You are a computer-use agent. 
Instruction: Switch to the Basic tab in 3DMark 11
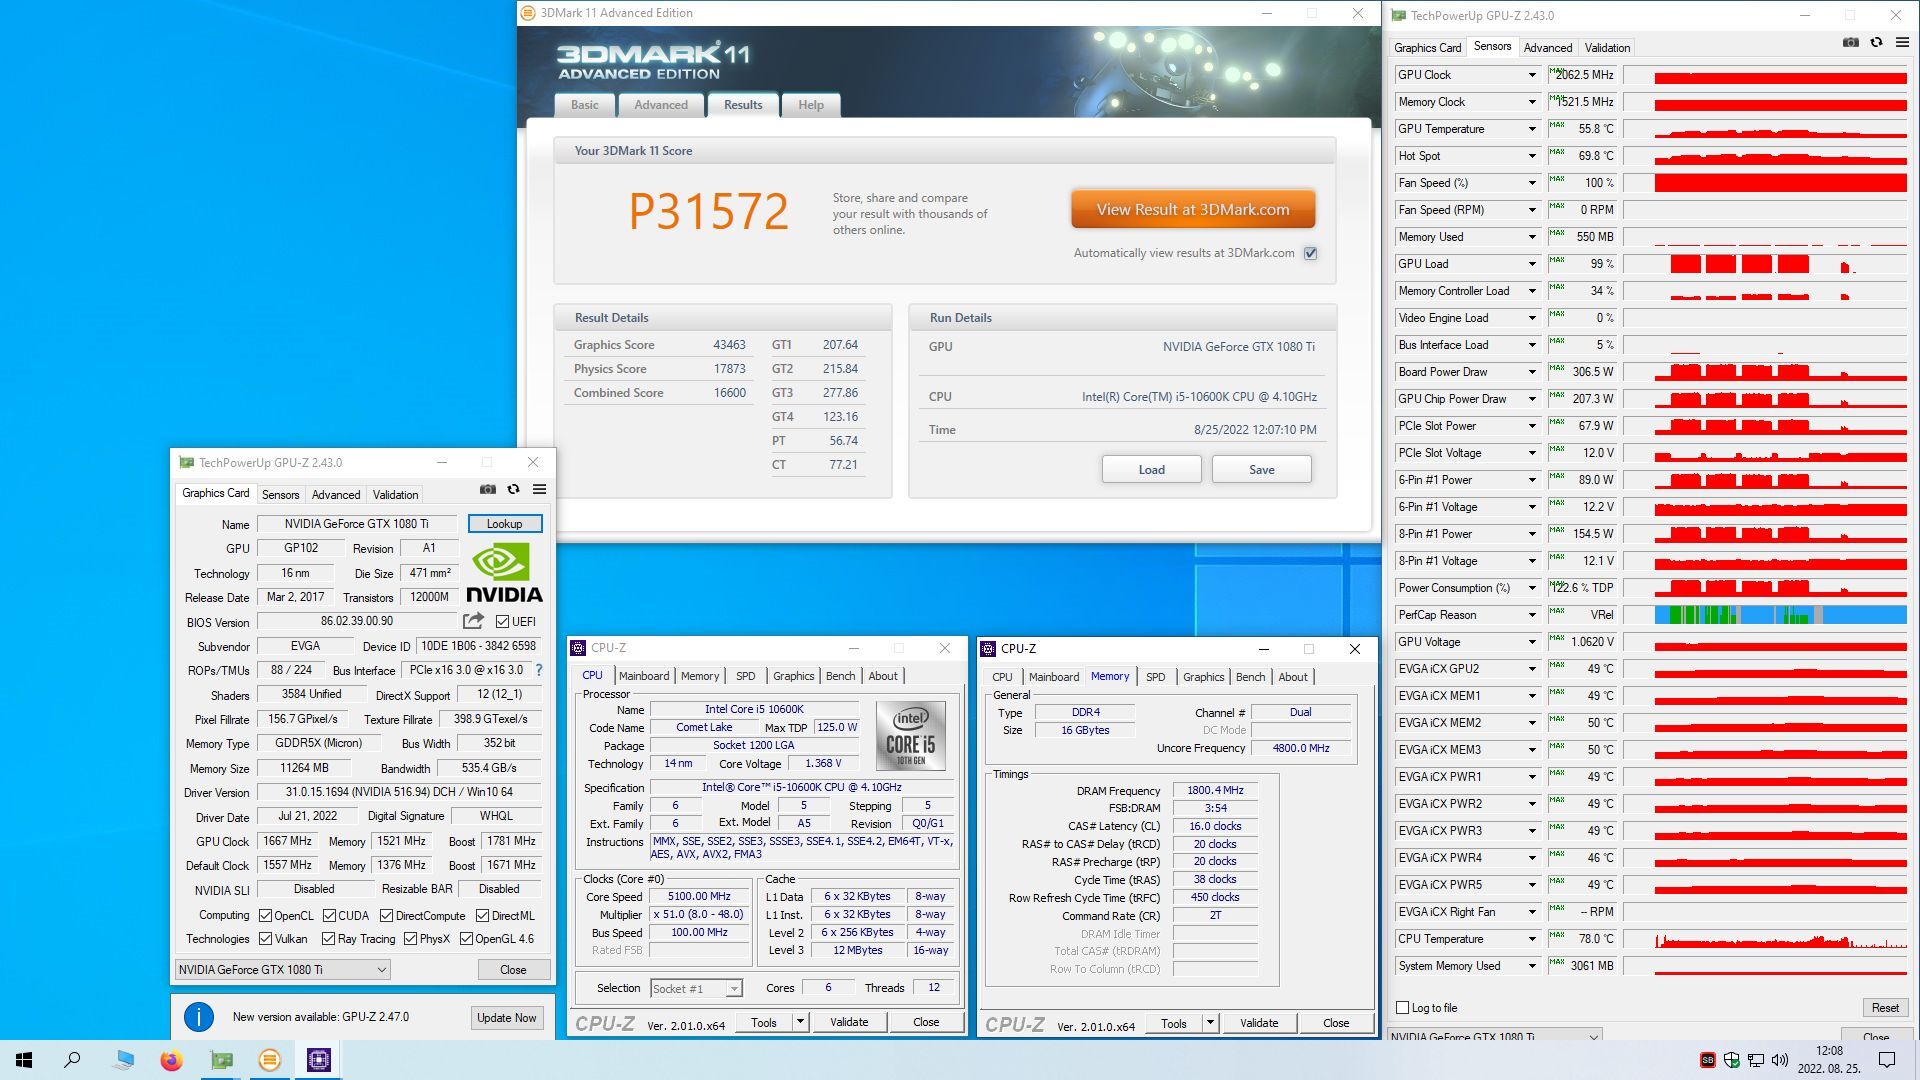tap(585, 105)
